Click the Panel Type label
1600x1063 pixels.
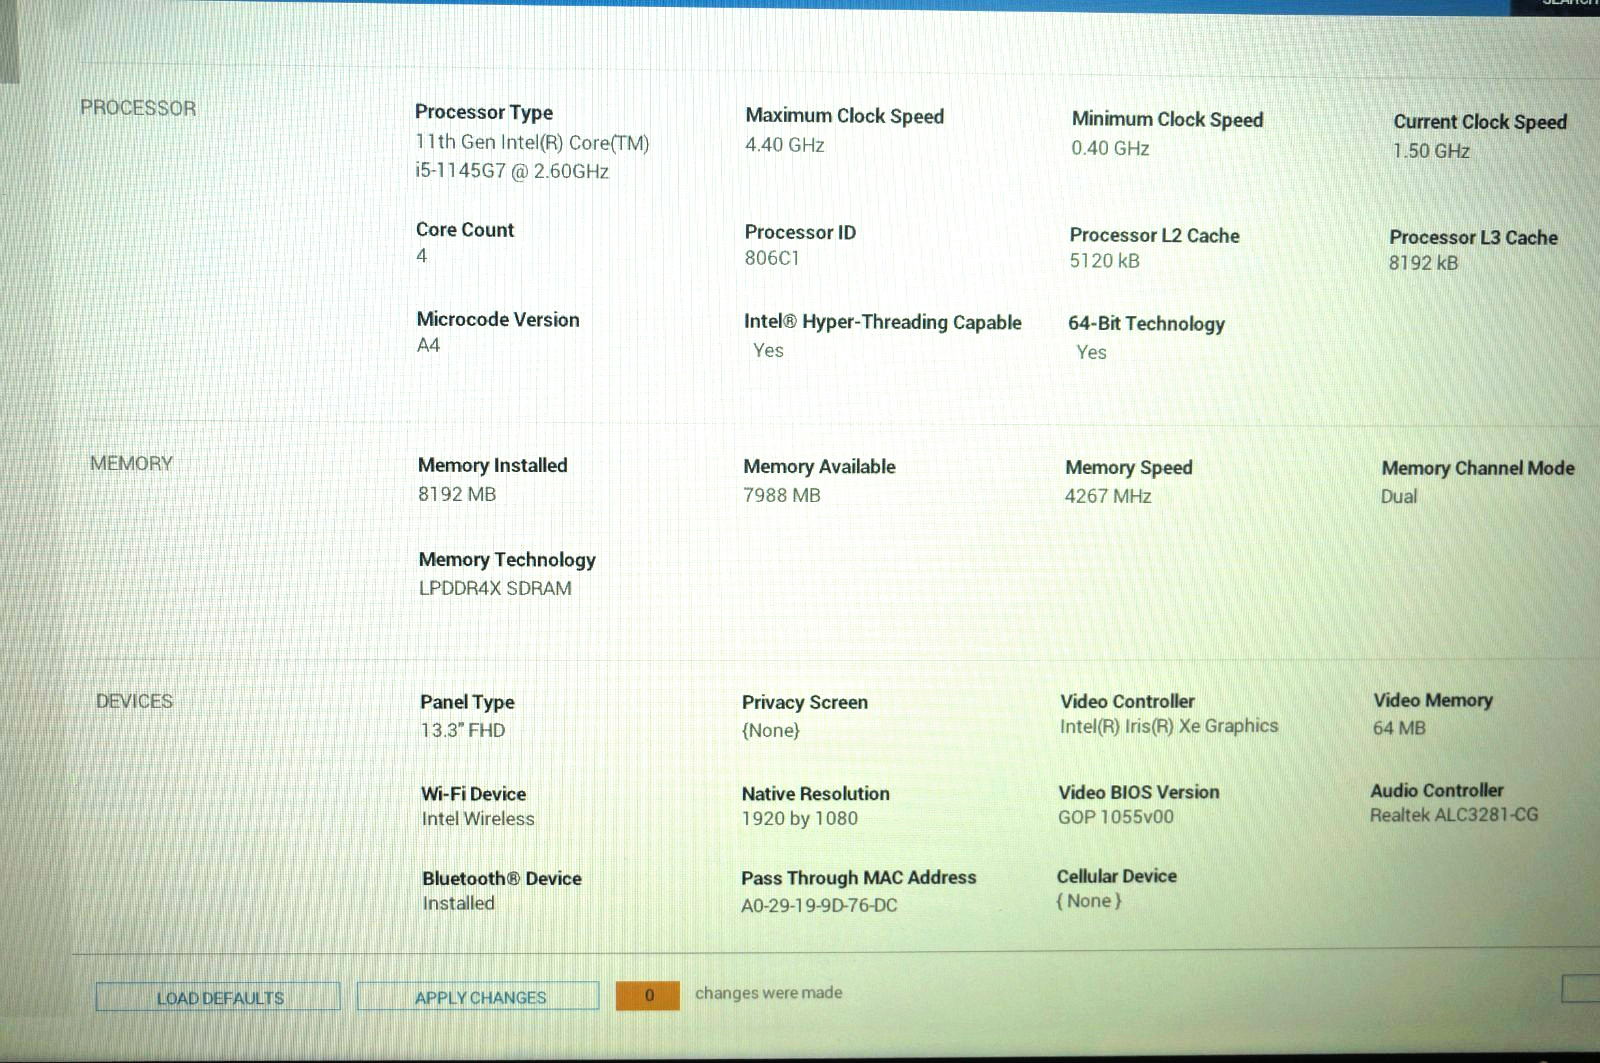[x=467, y=702]
